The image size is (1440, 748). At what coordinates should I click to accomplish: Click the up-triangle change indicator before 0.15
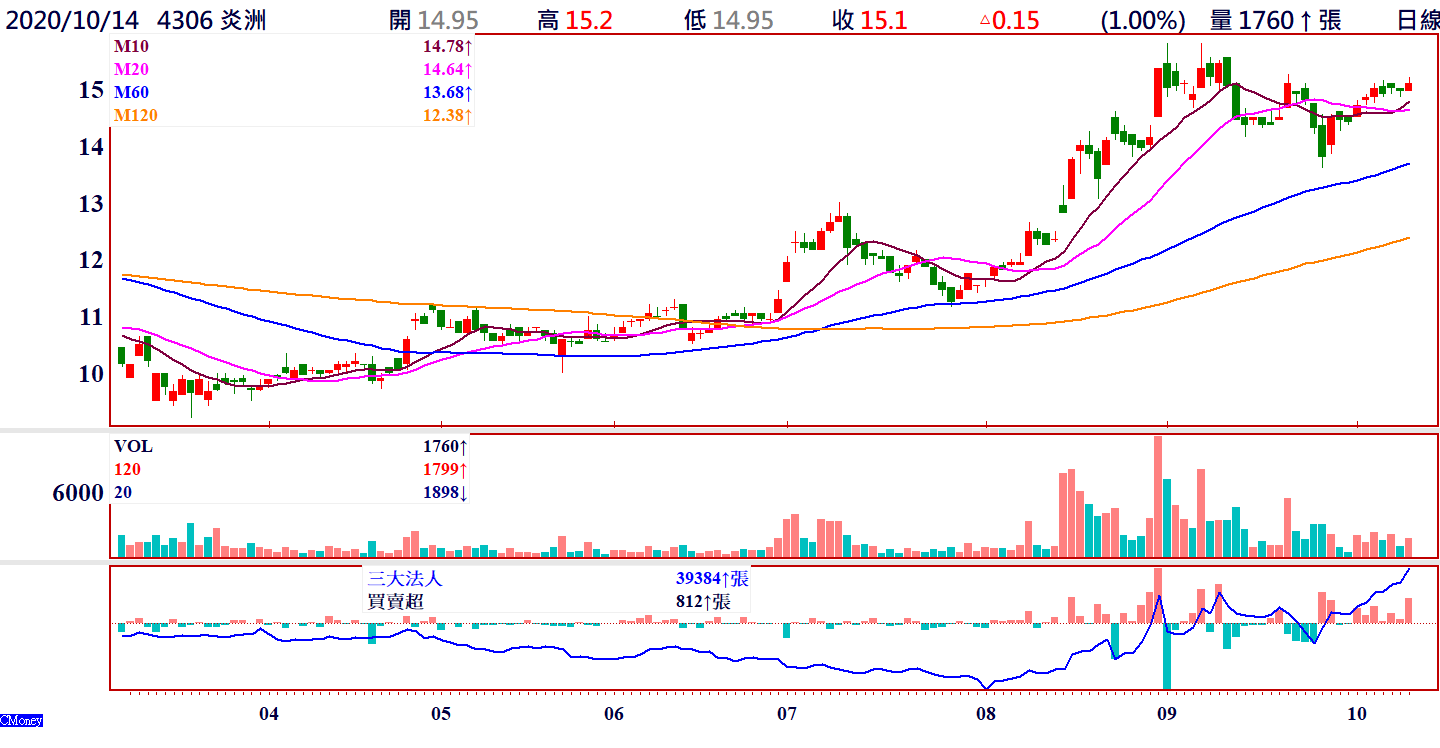pyautogui.click(x=984, y=20)
